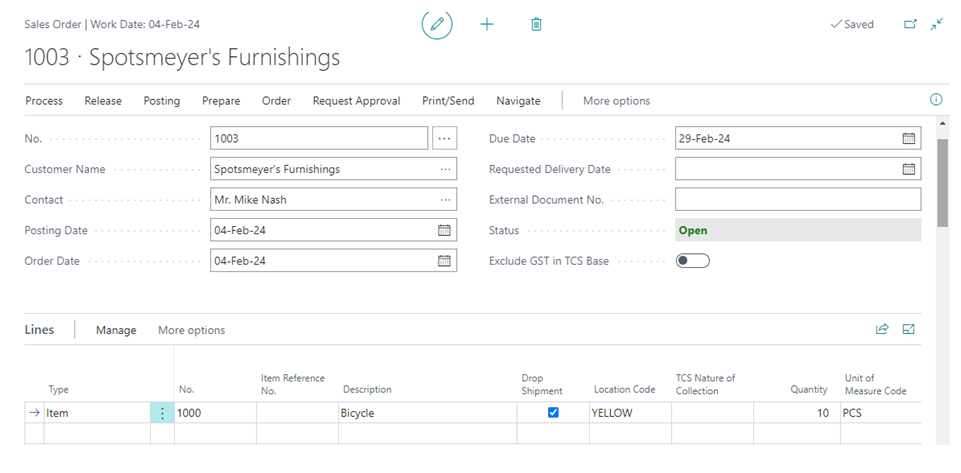This screenshot has width=961, height=473.
Task: Open calendar for Posting Date
Action: 444,230
